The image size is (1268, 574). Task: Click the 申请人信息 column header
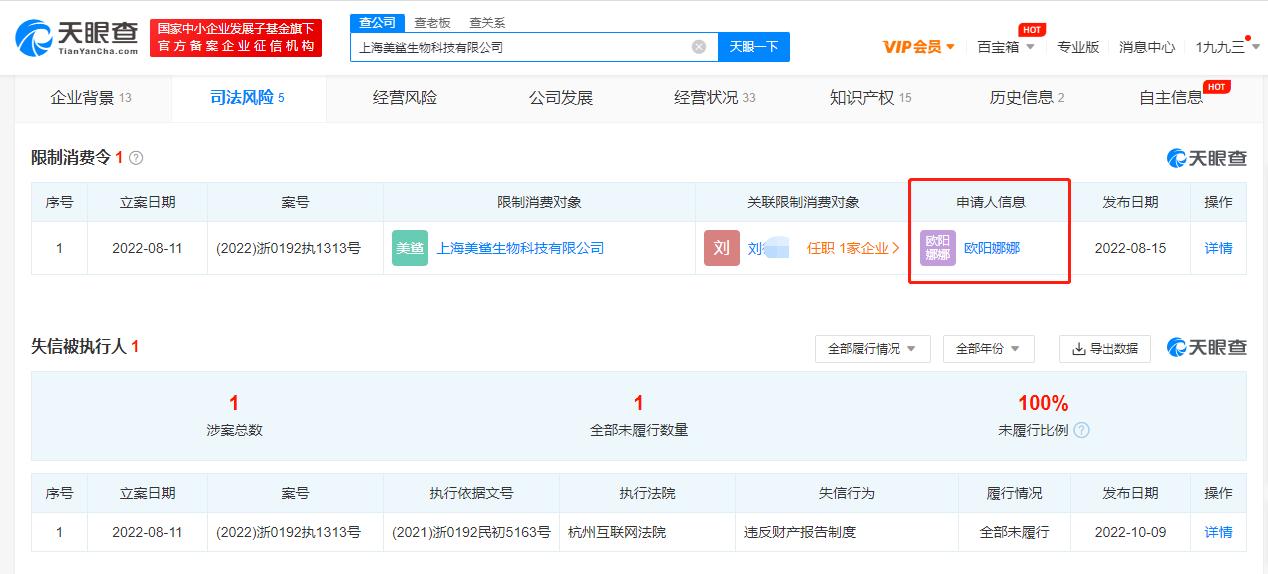pos(991,202)
